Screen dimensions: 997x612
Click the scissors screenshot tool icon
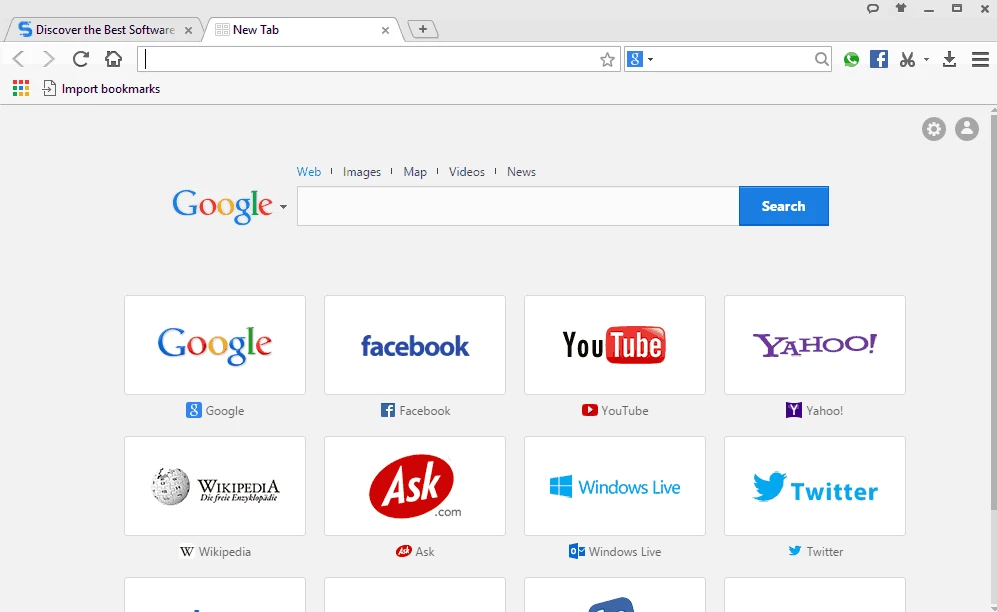[907, 59]
